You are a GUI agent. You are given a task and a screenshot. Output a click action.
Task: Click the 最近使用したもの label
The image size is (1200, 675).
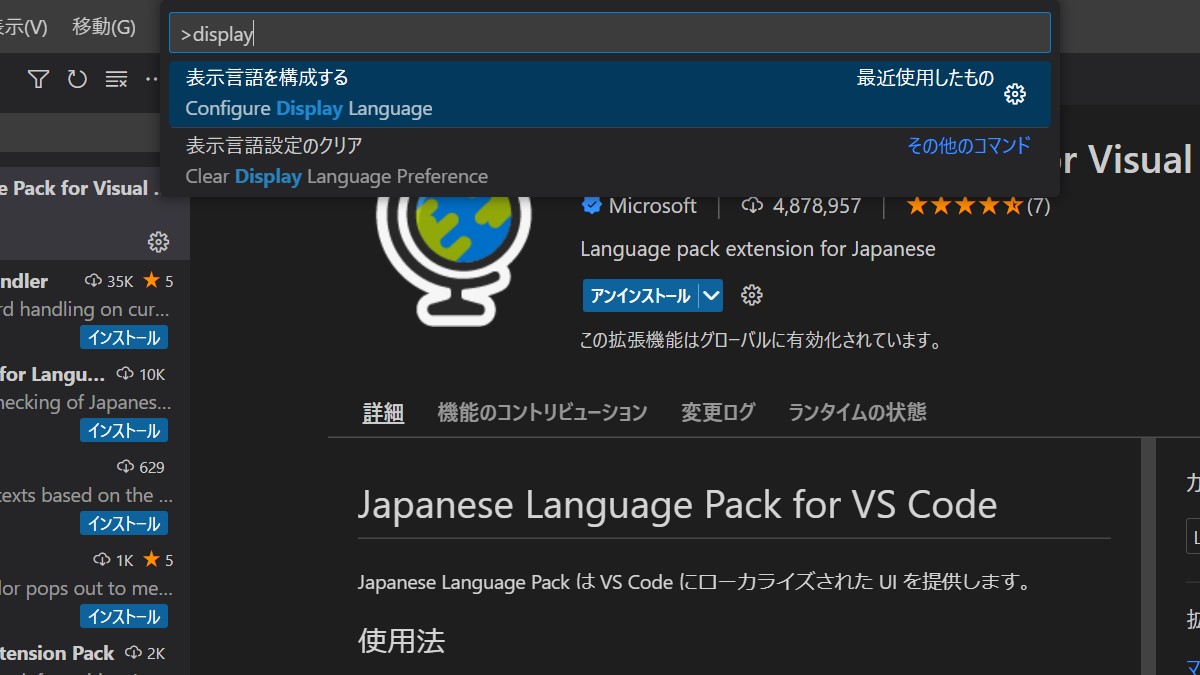pyautogui.click(x=925, y=78)
